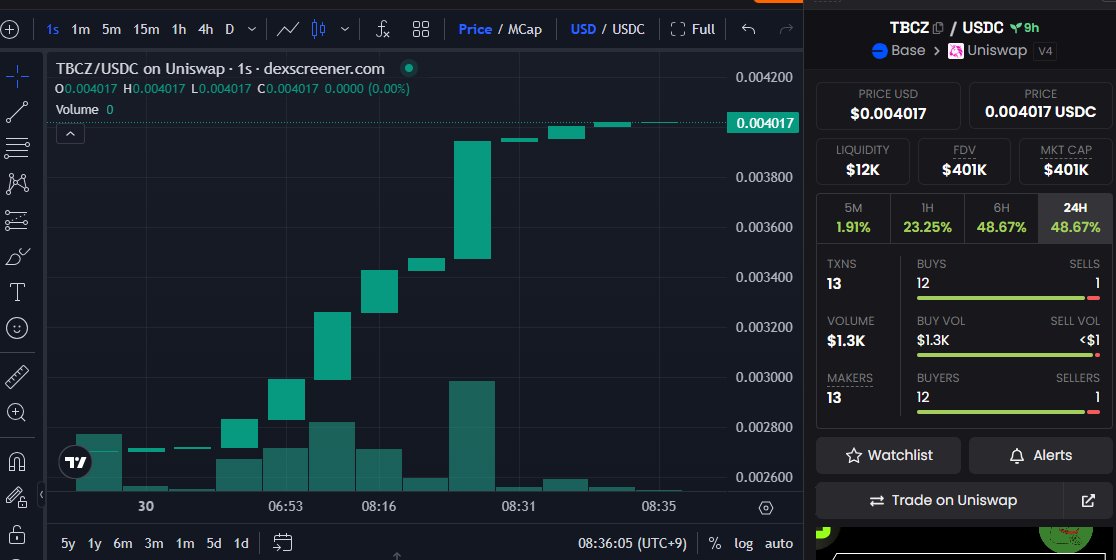This screenshot has width=1116, height=560.
Task: Add TBCZ to Watchlist
Action: coord(888,455)
